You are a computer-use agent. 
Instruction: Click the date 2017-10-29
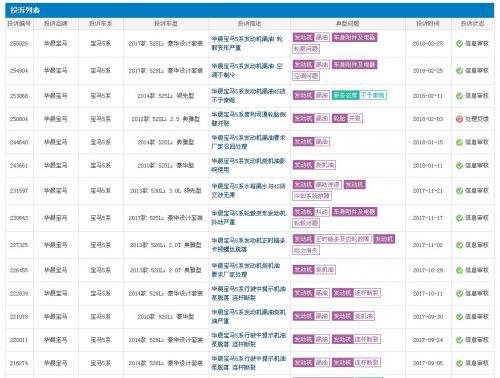[428, 270]
